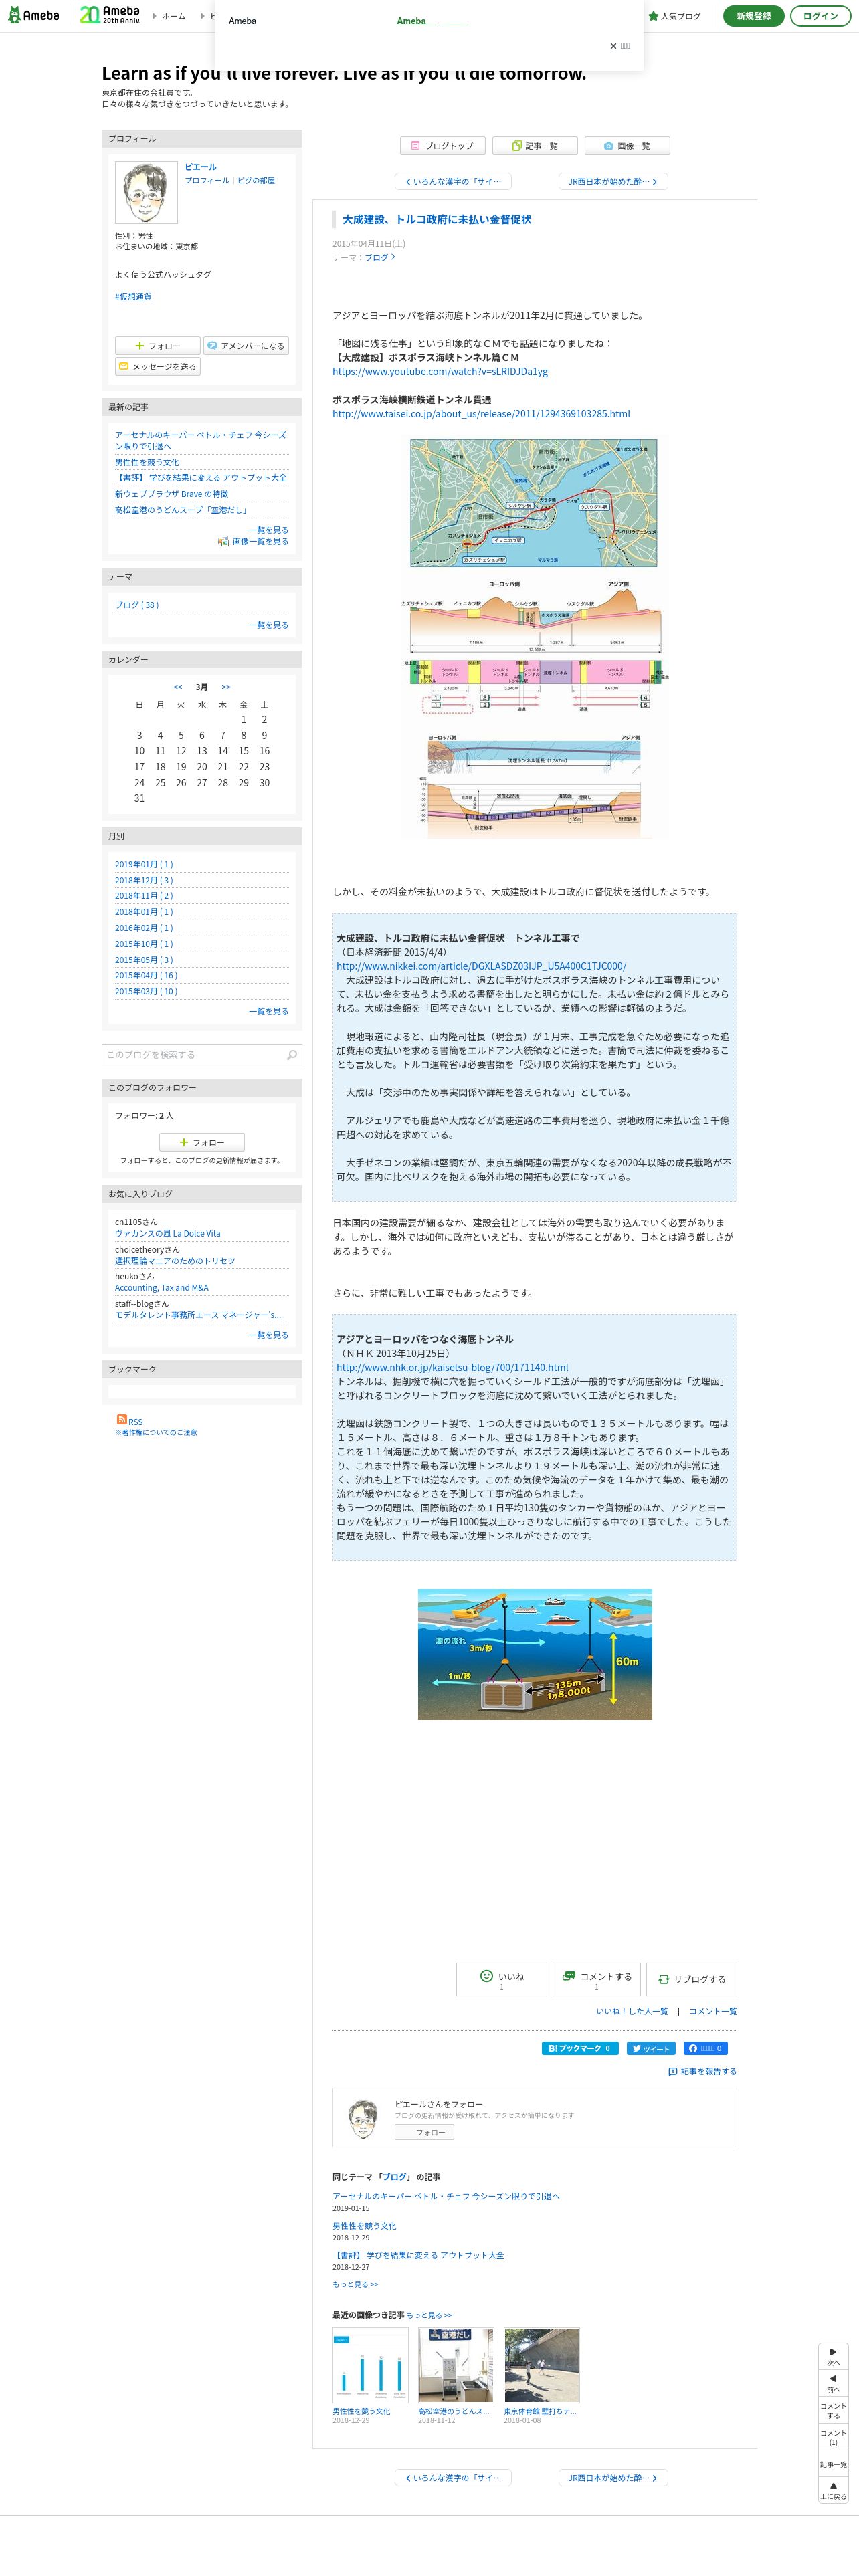Go to the next calendar month with >>
The width and height of the screenshot is (859, 2576).
(226, 687)
